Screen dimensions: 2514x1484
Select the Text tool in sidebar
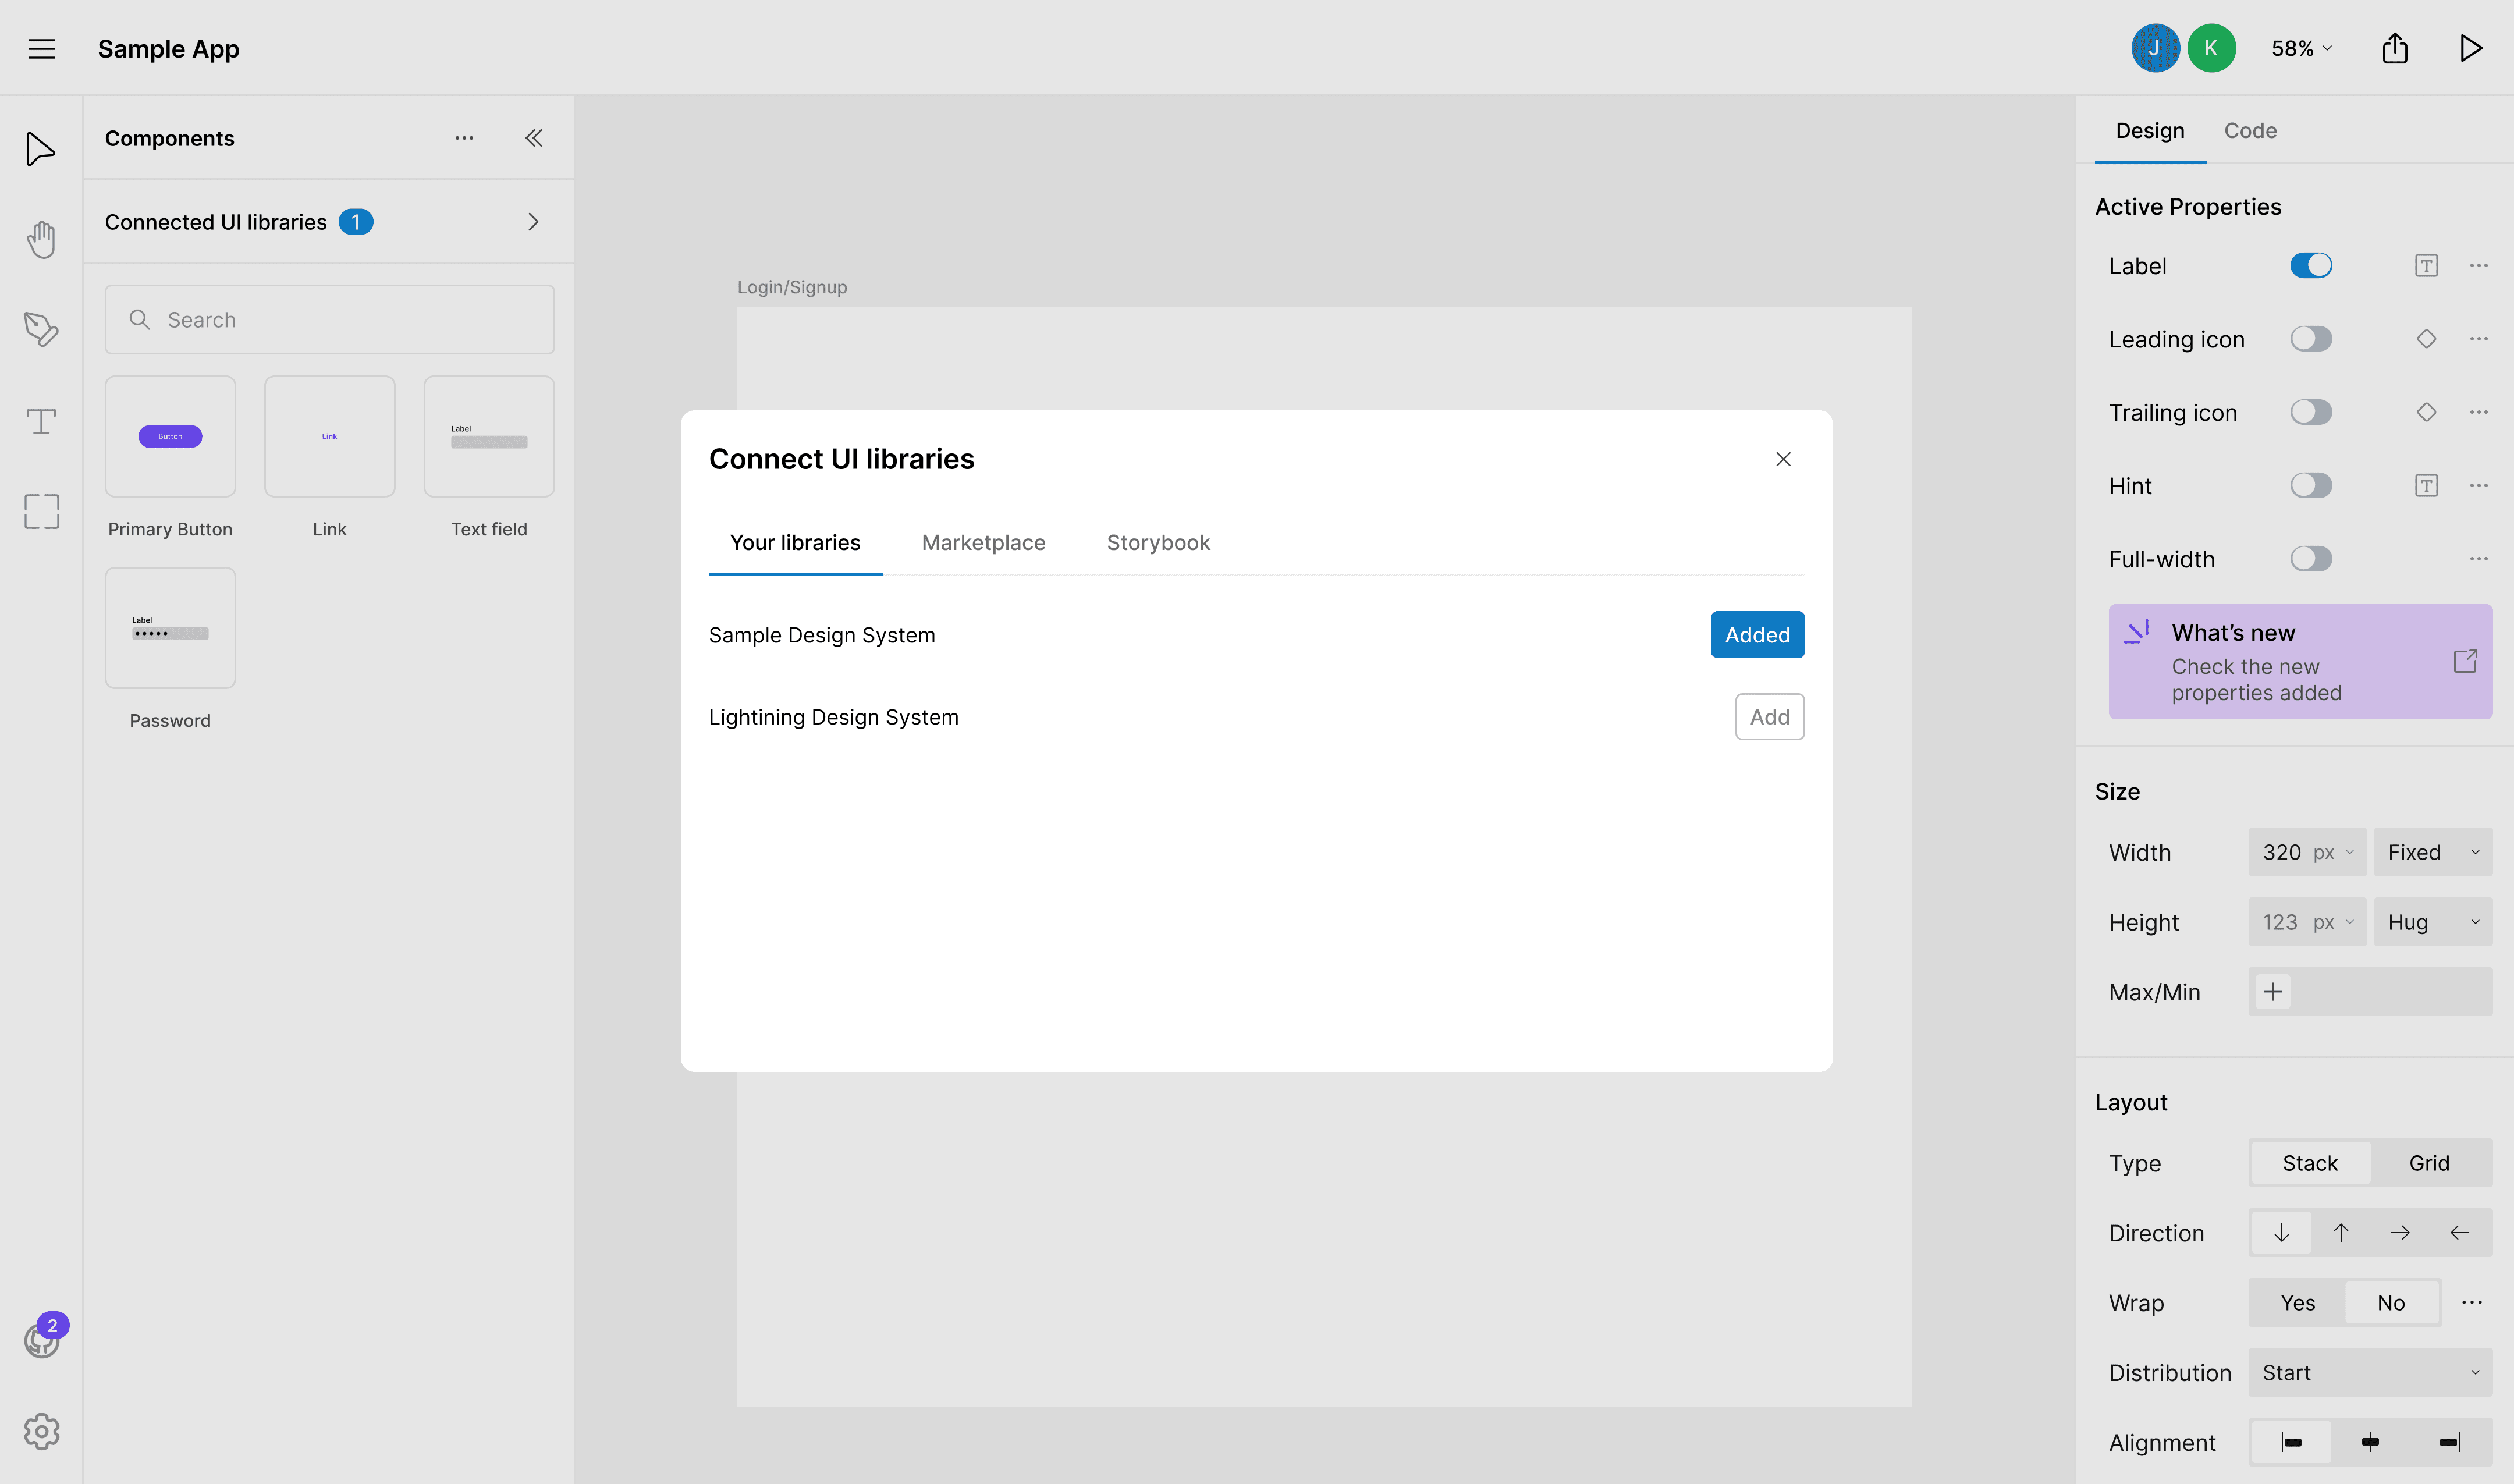point(41,421)
